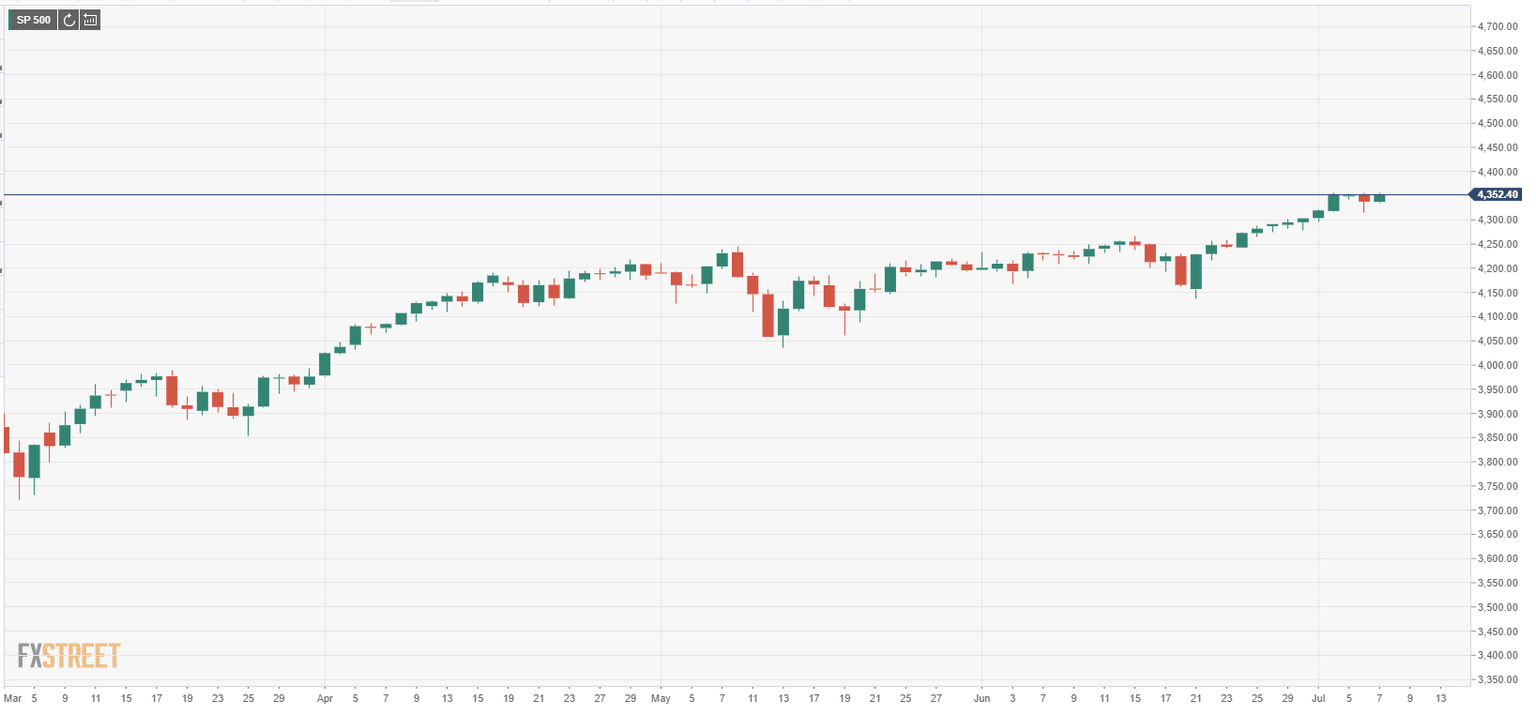
Task: Click the 4,500.00 price scale label
Action: (x=1499, y=124)
